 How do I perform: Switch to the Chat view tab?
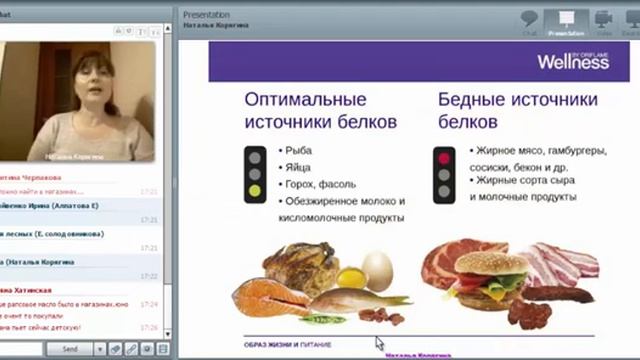click(529, 23)
